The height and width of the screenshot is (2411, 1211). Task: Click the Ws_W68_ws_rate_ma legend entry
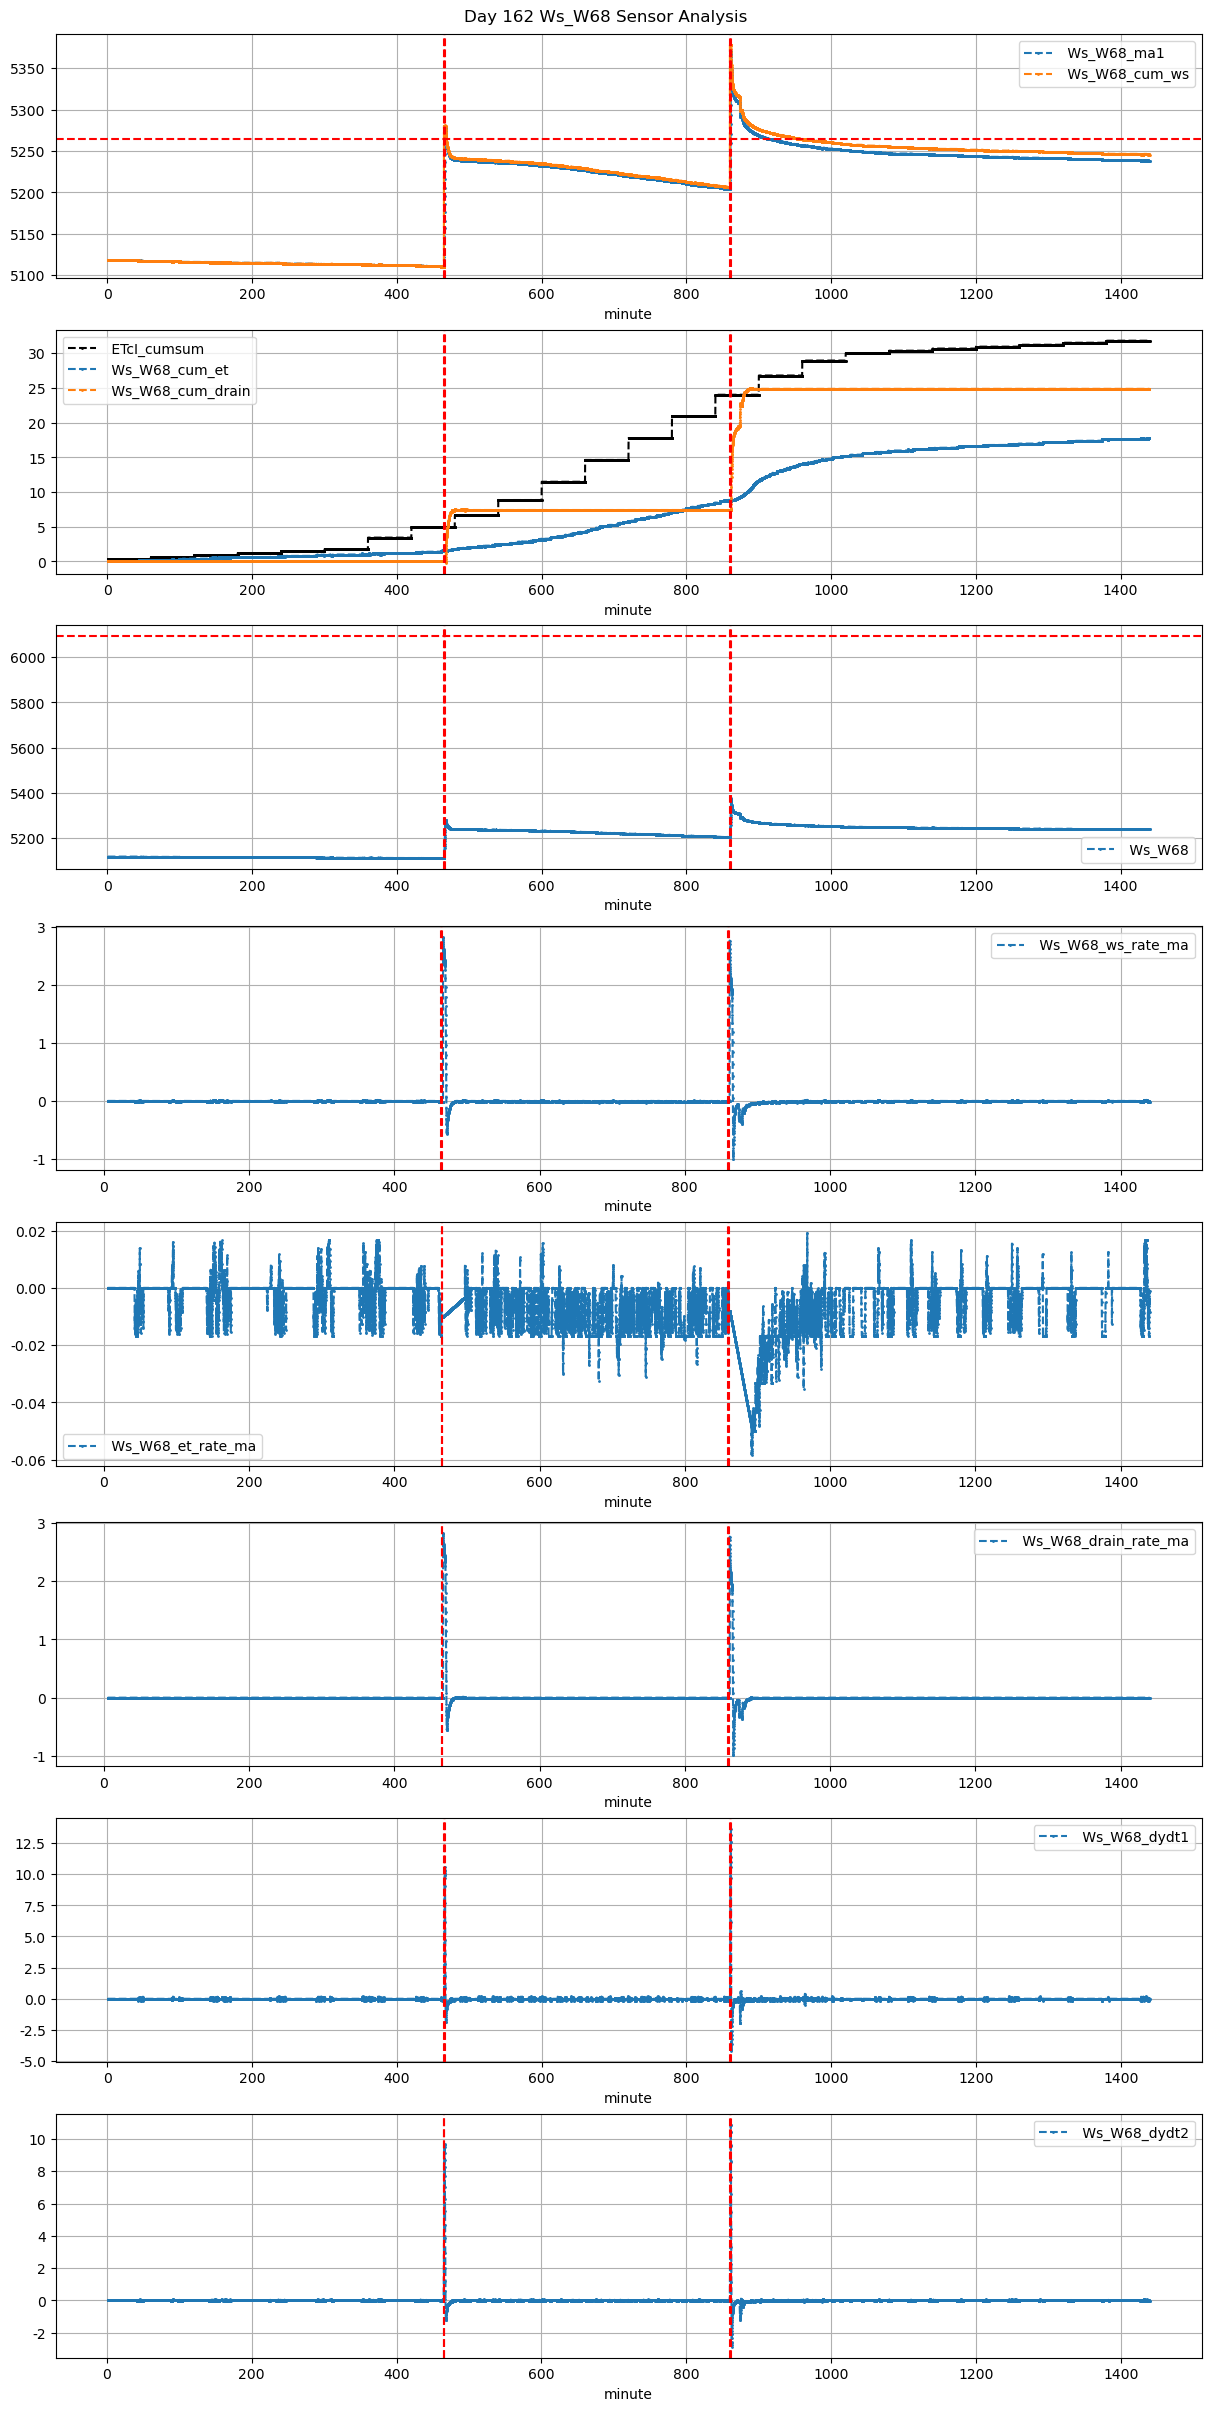point(1113,945)
